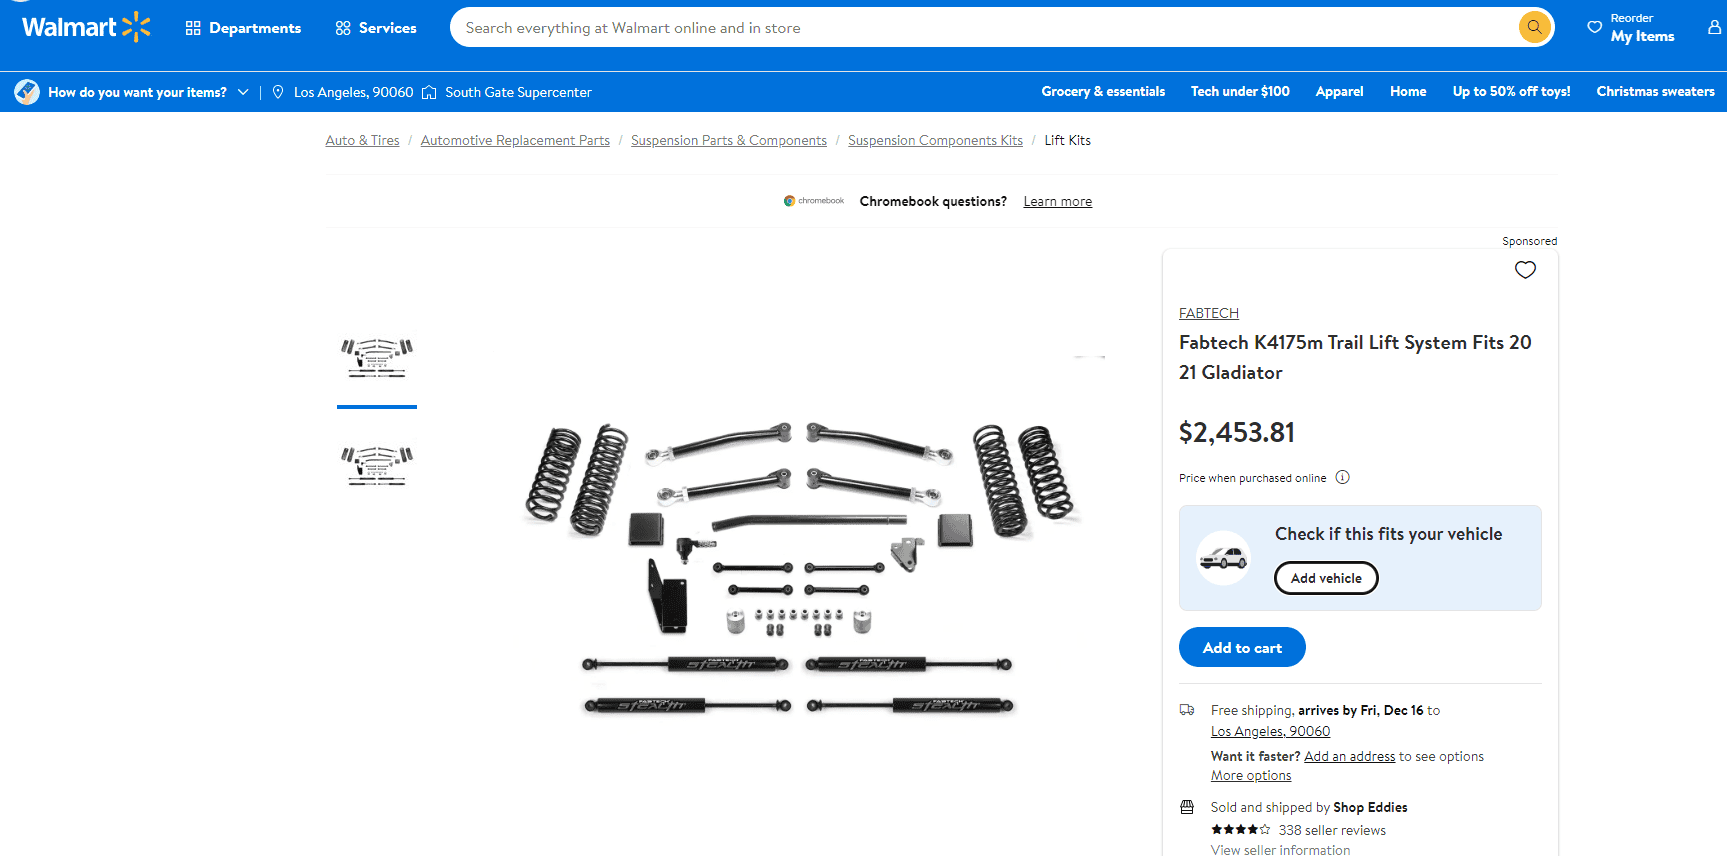Viewport: 1727px width, 856px height.
Task: Click Automotive Replacement Parts breadcrumb
Action: coord(515,140)
